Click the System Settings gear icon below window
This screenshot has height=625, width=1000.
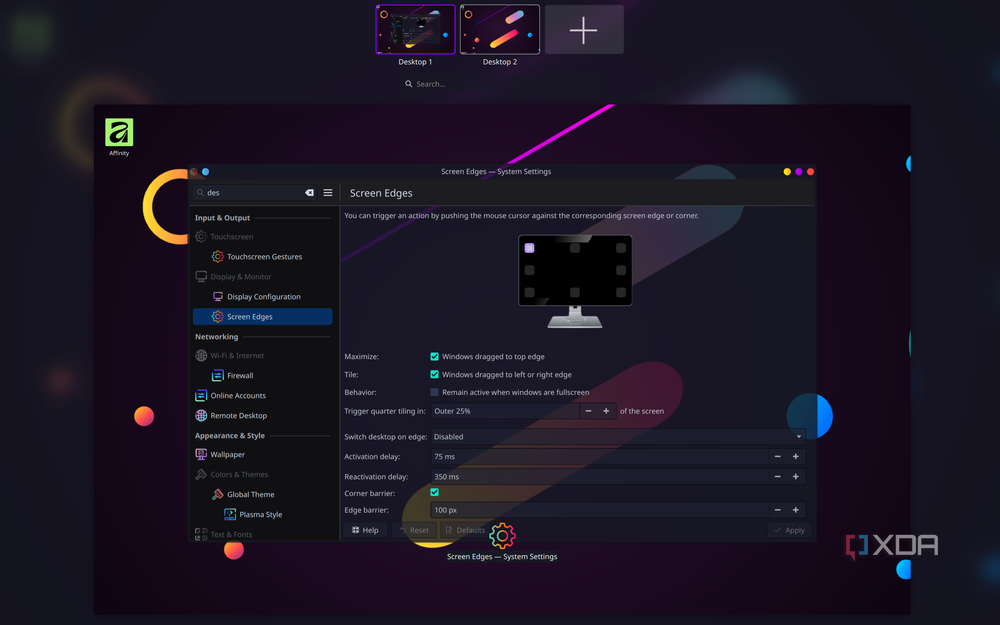(x=502, y=536)
